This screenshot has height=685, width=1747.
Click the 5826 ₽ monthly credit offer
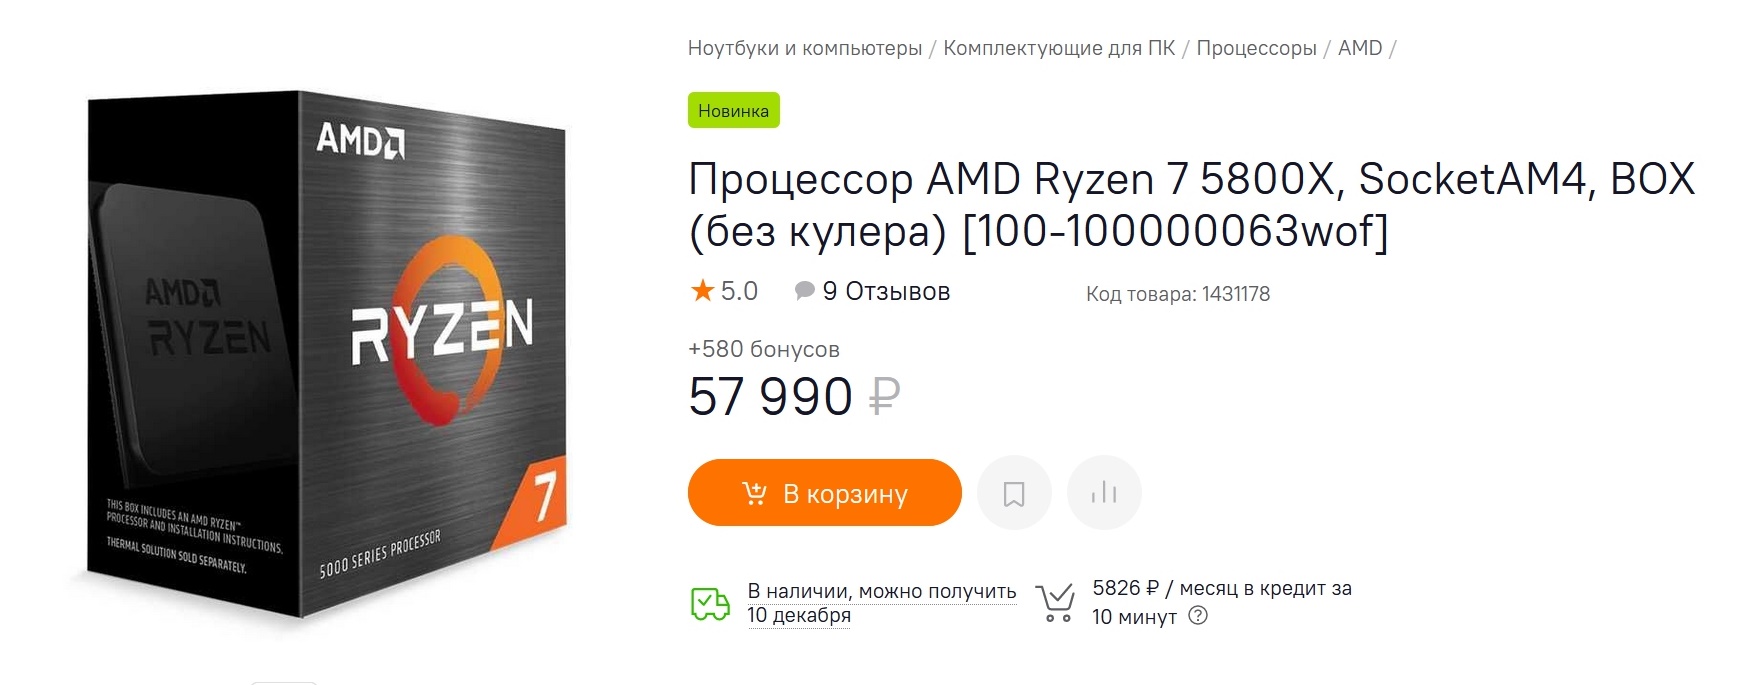pos(1221,589)
